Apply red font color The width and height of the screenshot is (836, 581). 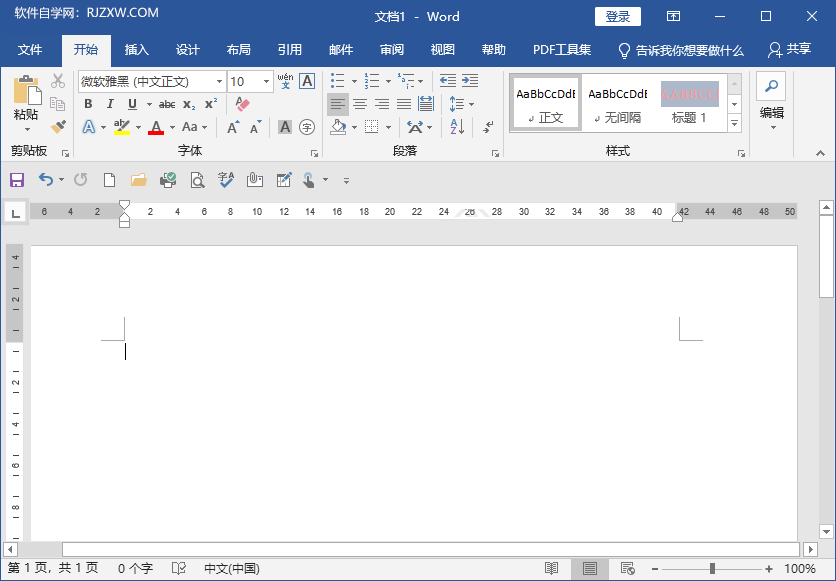click(x=156, y=127)
